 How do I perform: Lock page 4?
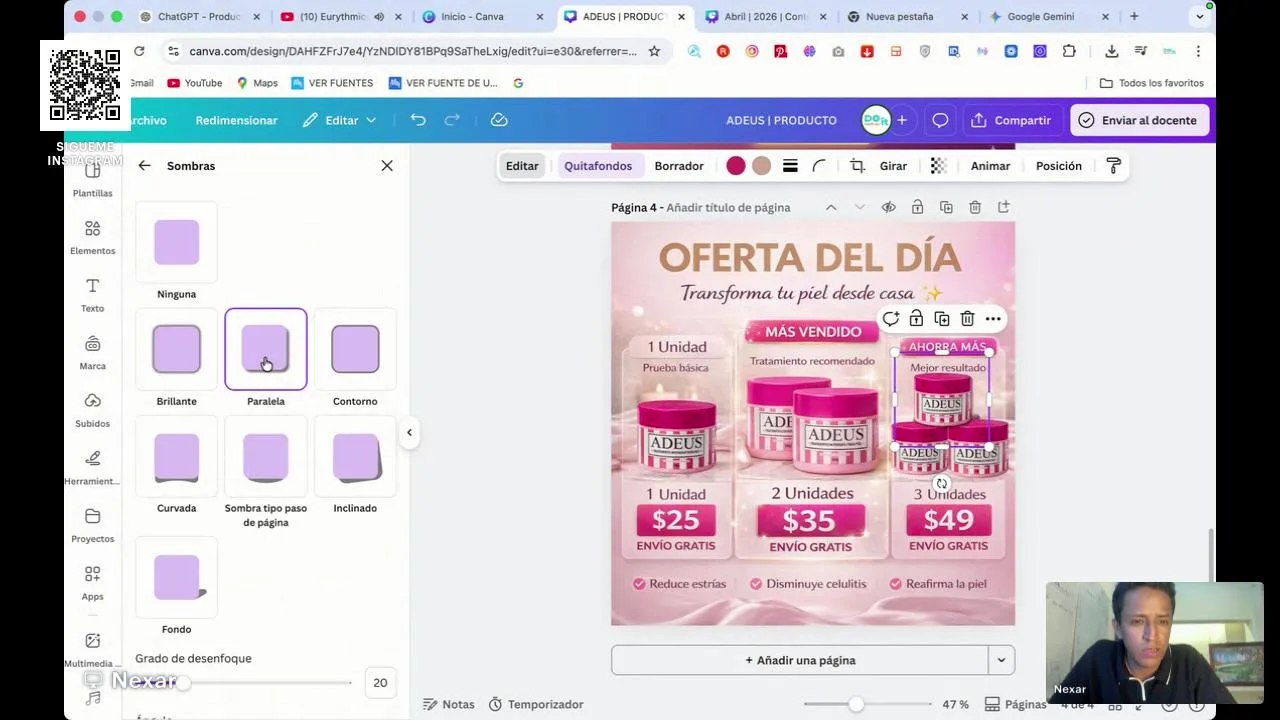pos(917,207)
